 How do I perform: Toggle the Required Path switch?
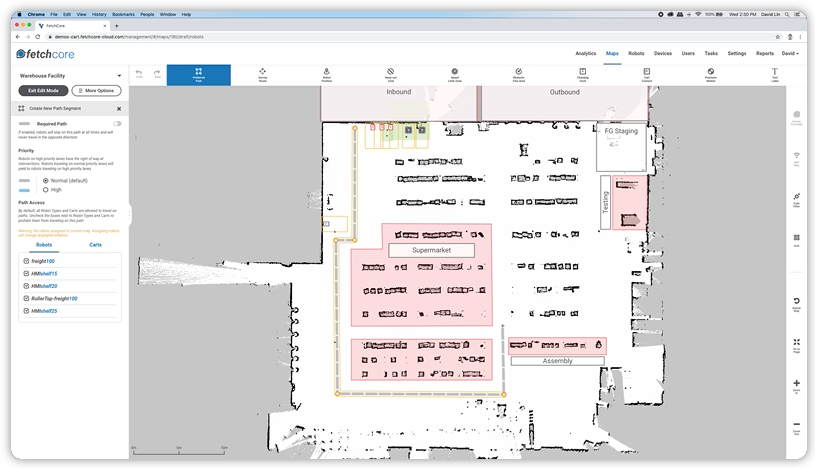[117, 123]
